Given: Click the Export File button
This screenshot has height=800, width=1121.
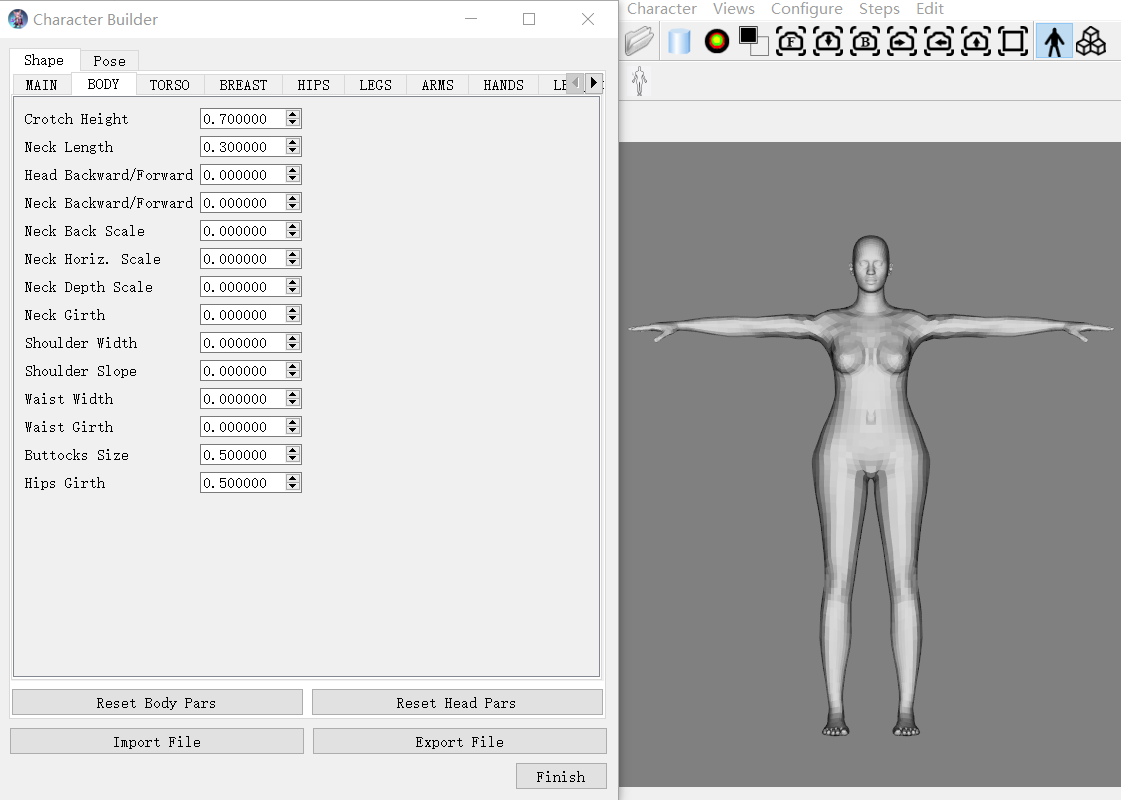Looking at the screenshot, I should tap(459, 742).
